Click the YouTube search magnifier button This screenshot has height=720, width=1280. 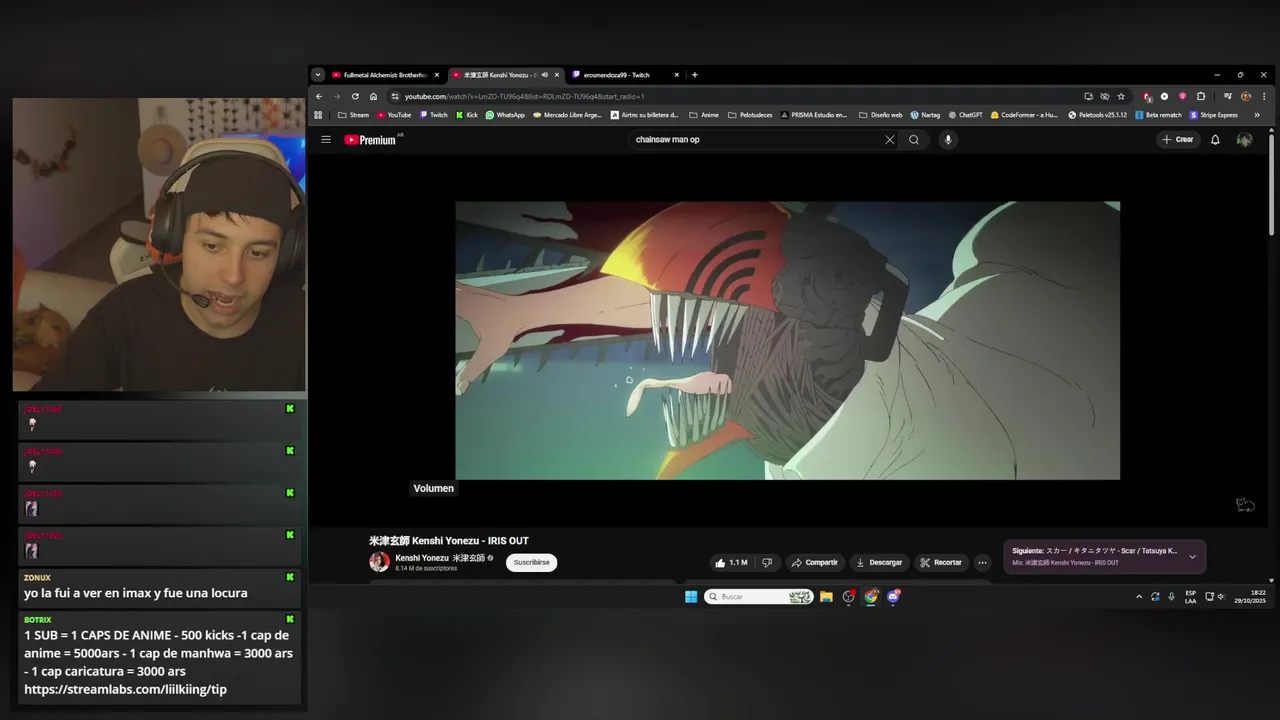[x=914, y=140]
